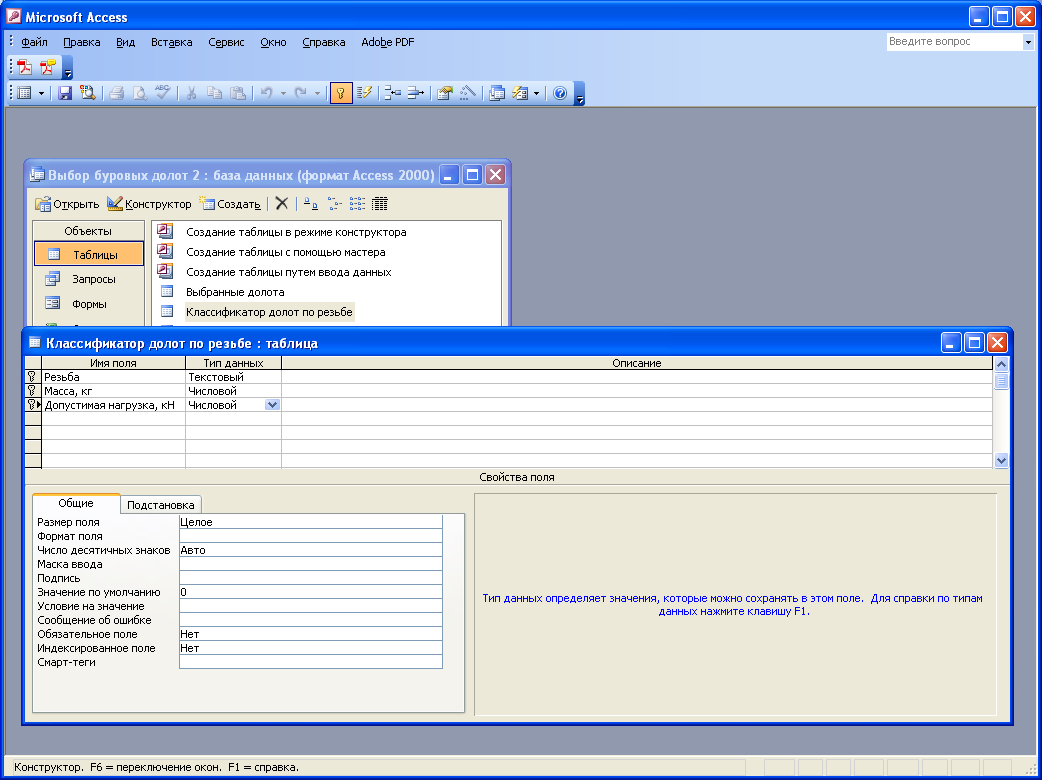Screen dimensions: 1042x780
Task: Toggle the Primary Key toolbar button
Action: point(341,93)
